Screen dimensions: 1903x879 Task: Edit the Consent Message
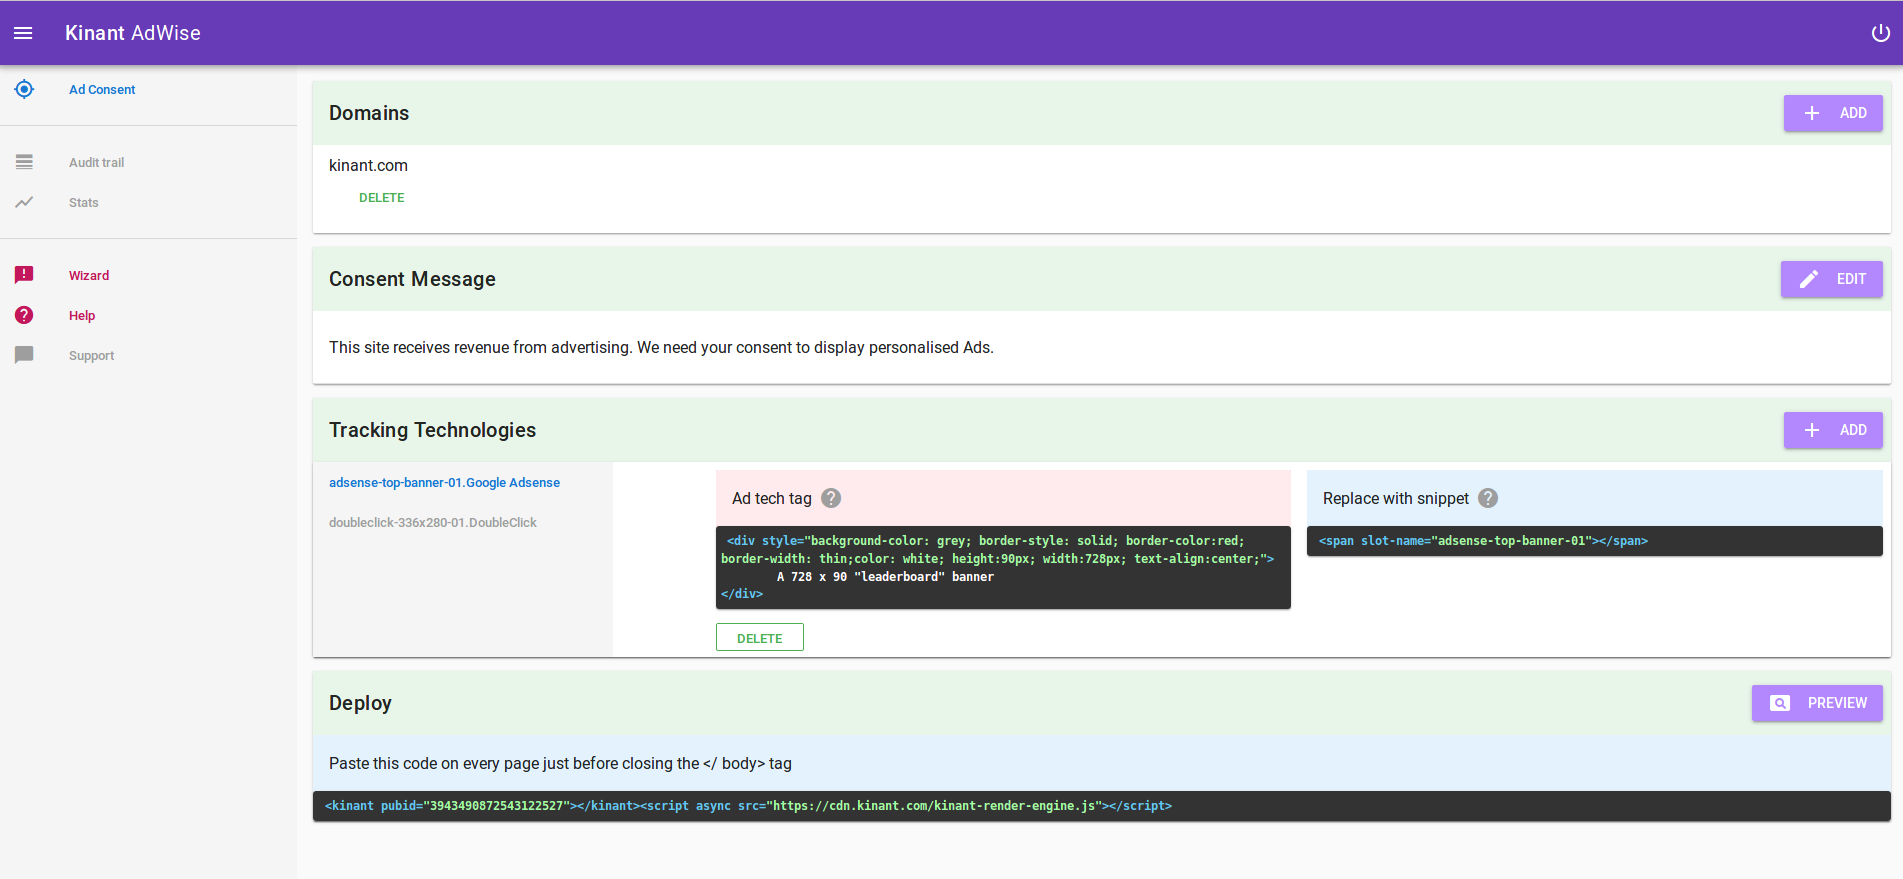(1831, 279)
